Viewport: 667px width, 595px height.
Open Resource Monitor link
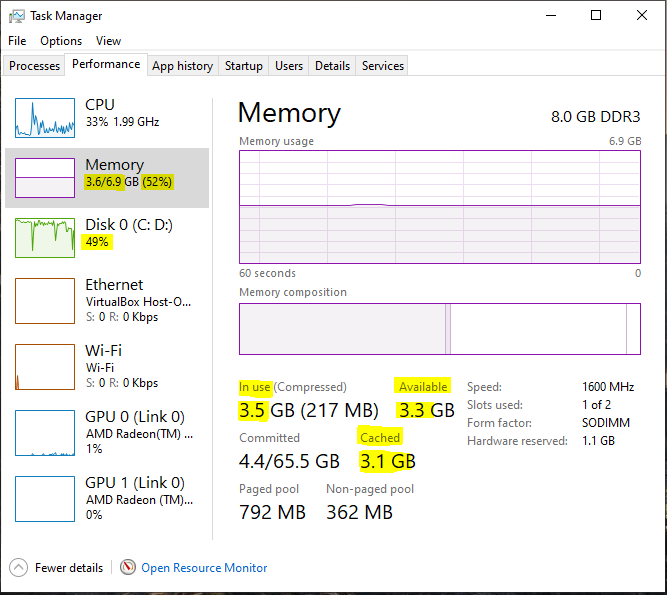(204, 568)
